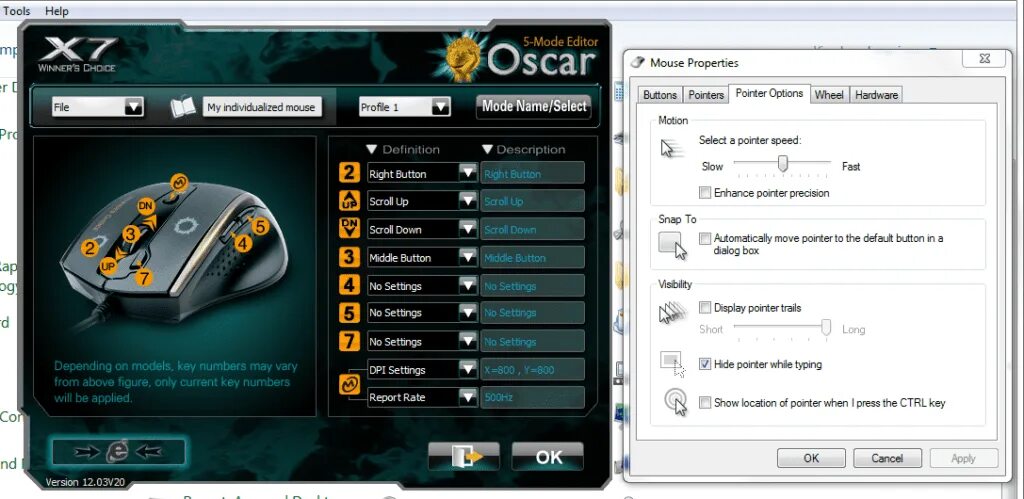The height and width of the screenshot is (499, 1024).
Task: Click the Scroll DN orange icon in list
Action: click(x=349, y=228)
